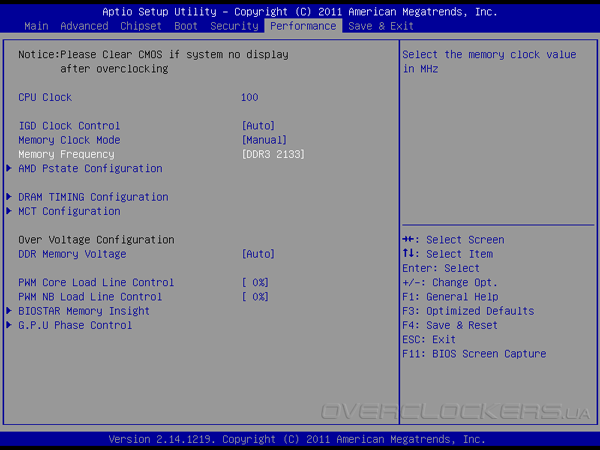Enter MCT Configuration submenu

[69, 211]
